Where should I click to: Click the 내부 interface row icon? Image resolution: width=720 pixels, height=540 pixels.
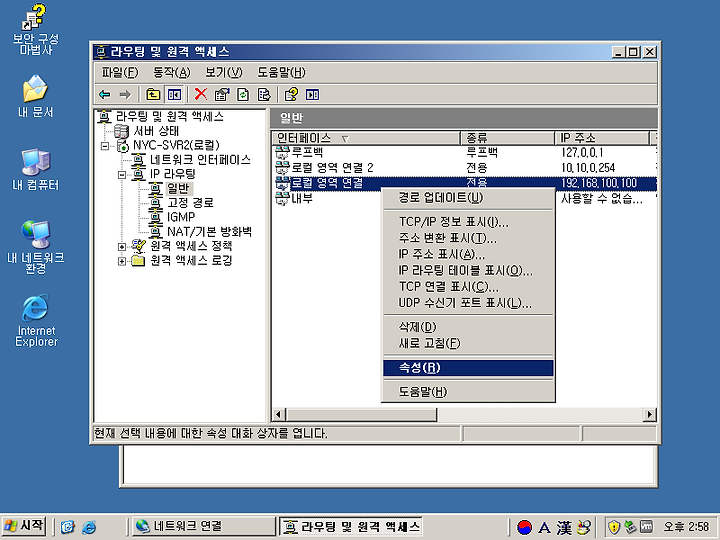tap(281, 198)
